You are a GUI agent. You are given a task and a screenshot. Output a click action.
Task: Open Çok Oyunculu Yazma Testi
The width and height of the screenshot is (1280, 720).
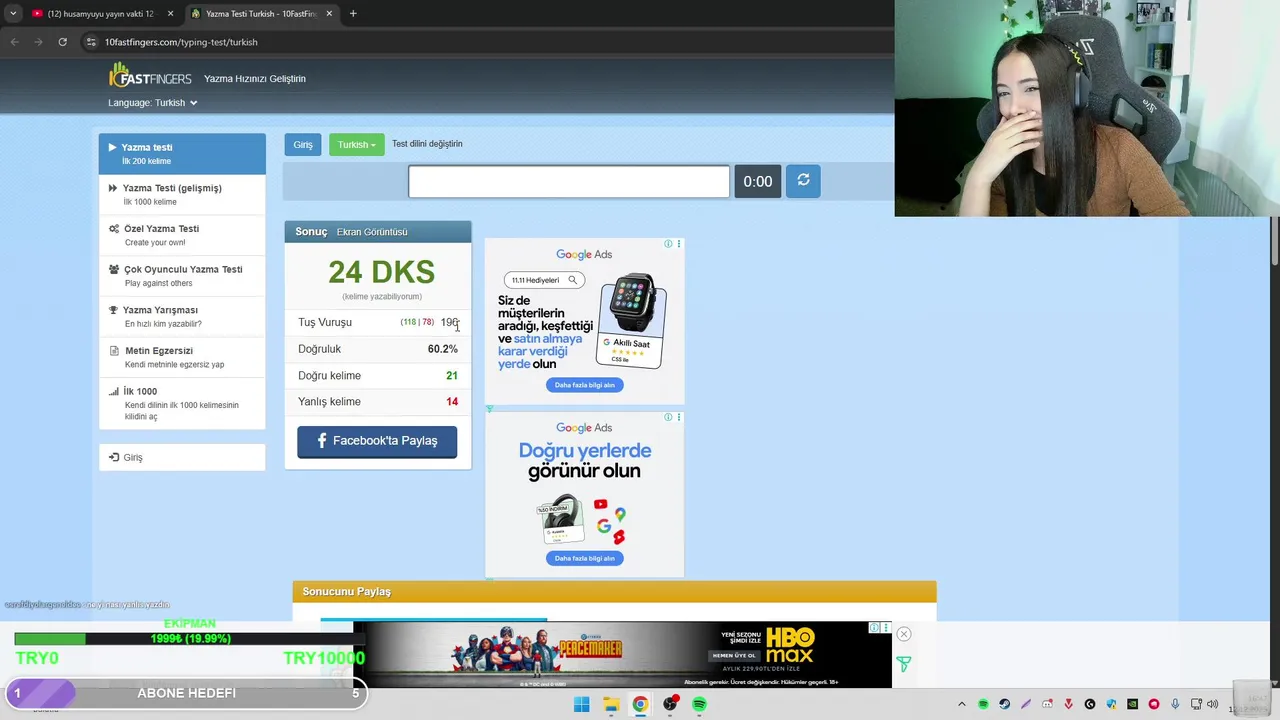(182, 276)
